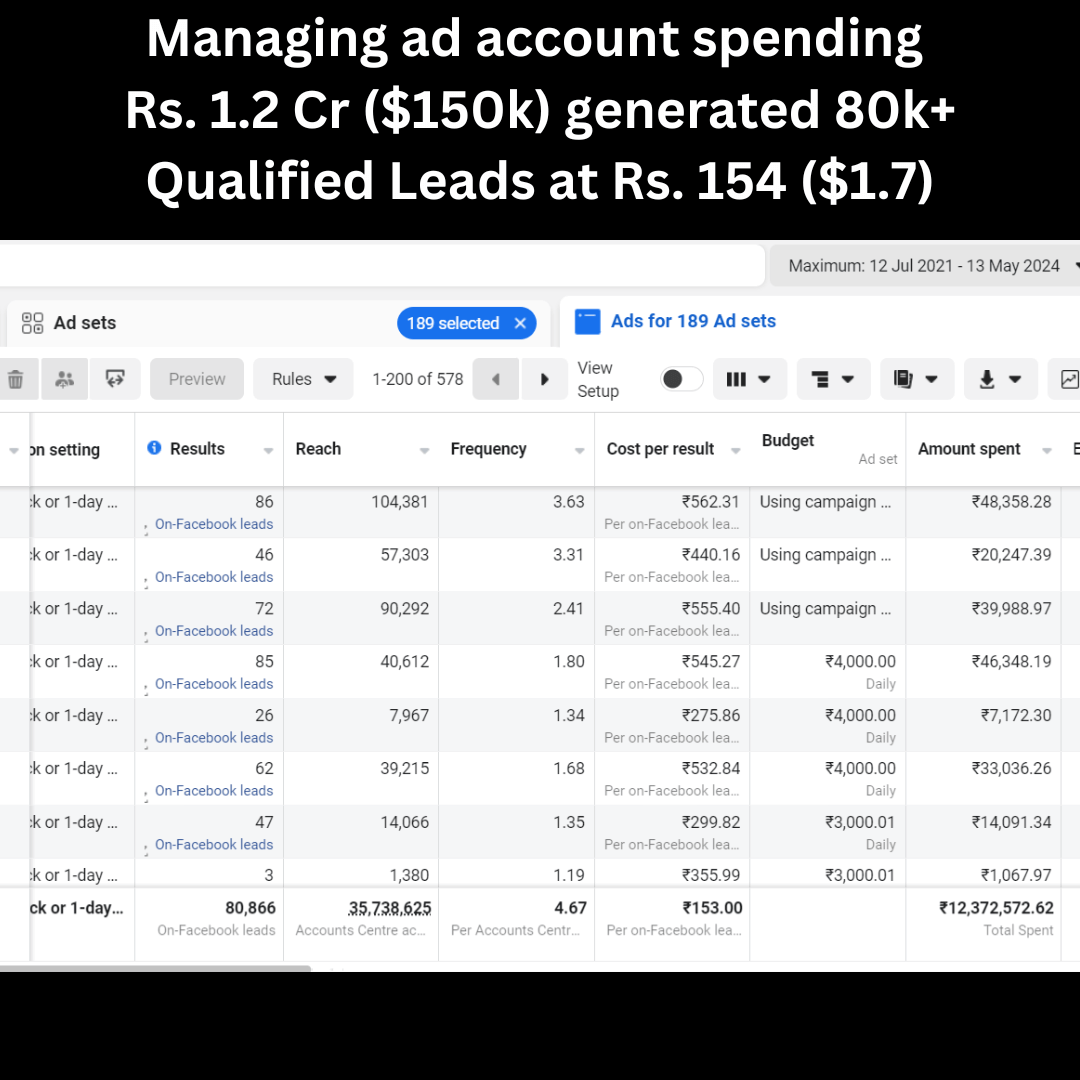The width and height of the screenshot is (1080, 1080).
Task: Click the export share icon next to Preview
Action: pos(115,379)
